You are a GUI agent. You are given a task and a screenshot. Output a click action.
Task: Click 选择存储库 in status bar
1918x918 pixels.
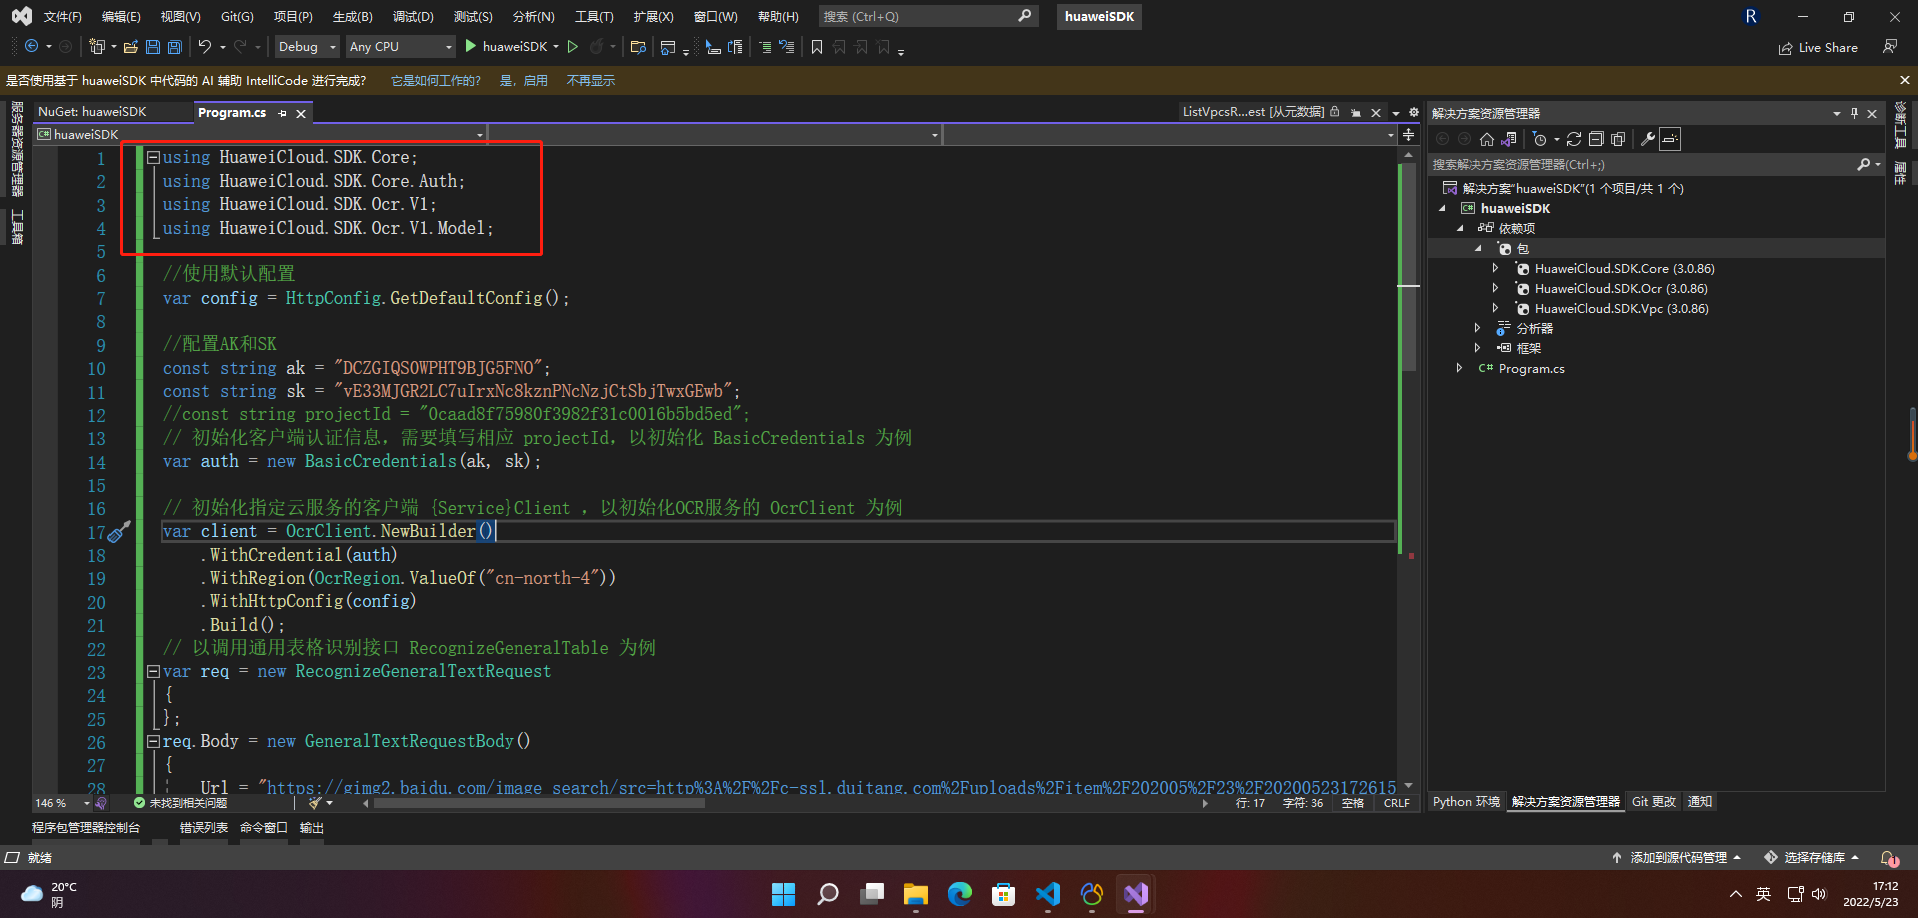1812,858
